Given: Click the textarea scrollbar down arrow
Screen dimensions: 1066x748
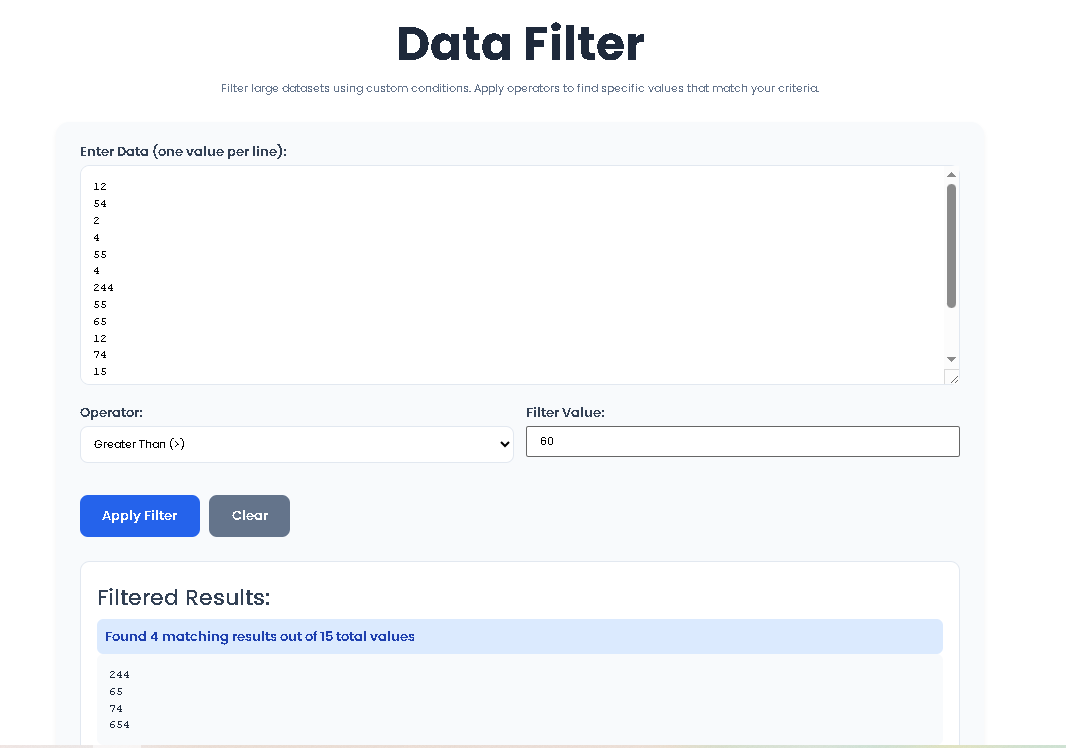Looking at the screenshot, I should click(x=951, y=358).
